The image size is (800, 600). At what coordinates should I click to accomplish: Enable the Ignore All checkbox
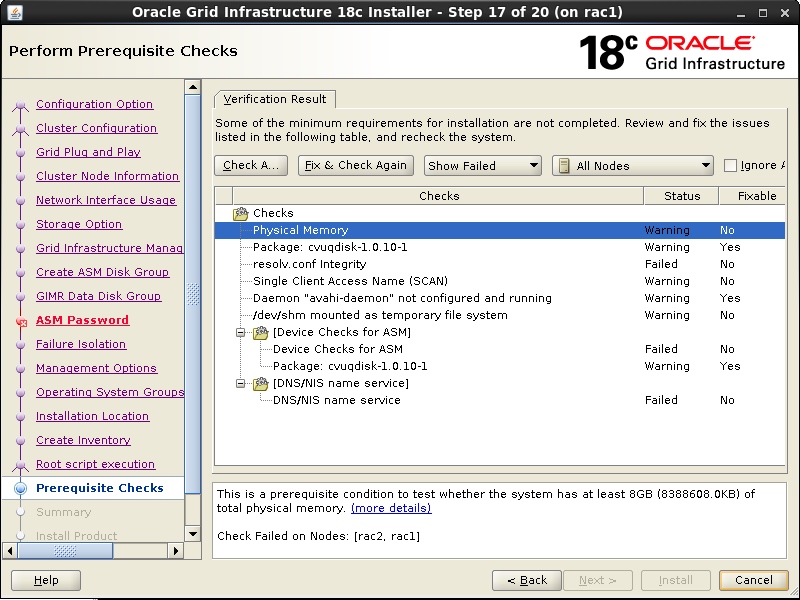click(729, 165)
